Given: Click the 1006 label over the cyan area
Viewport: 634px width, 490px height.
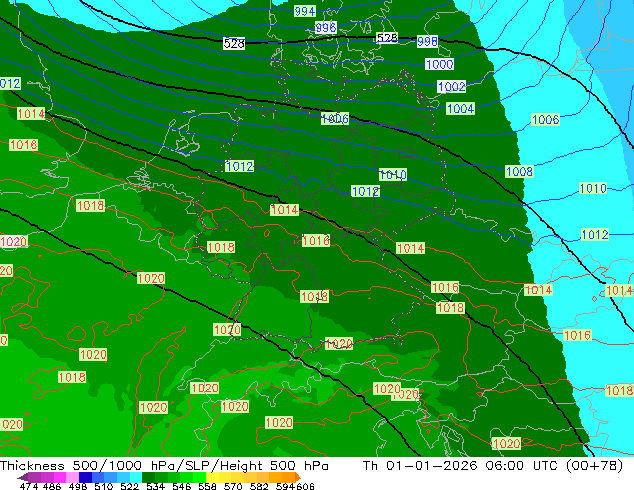Looking at the screenshot, I should pyautogui.click(x=545, y=120).
